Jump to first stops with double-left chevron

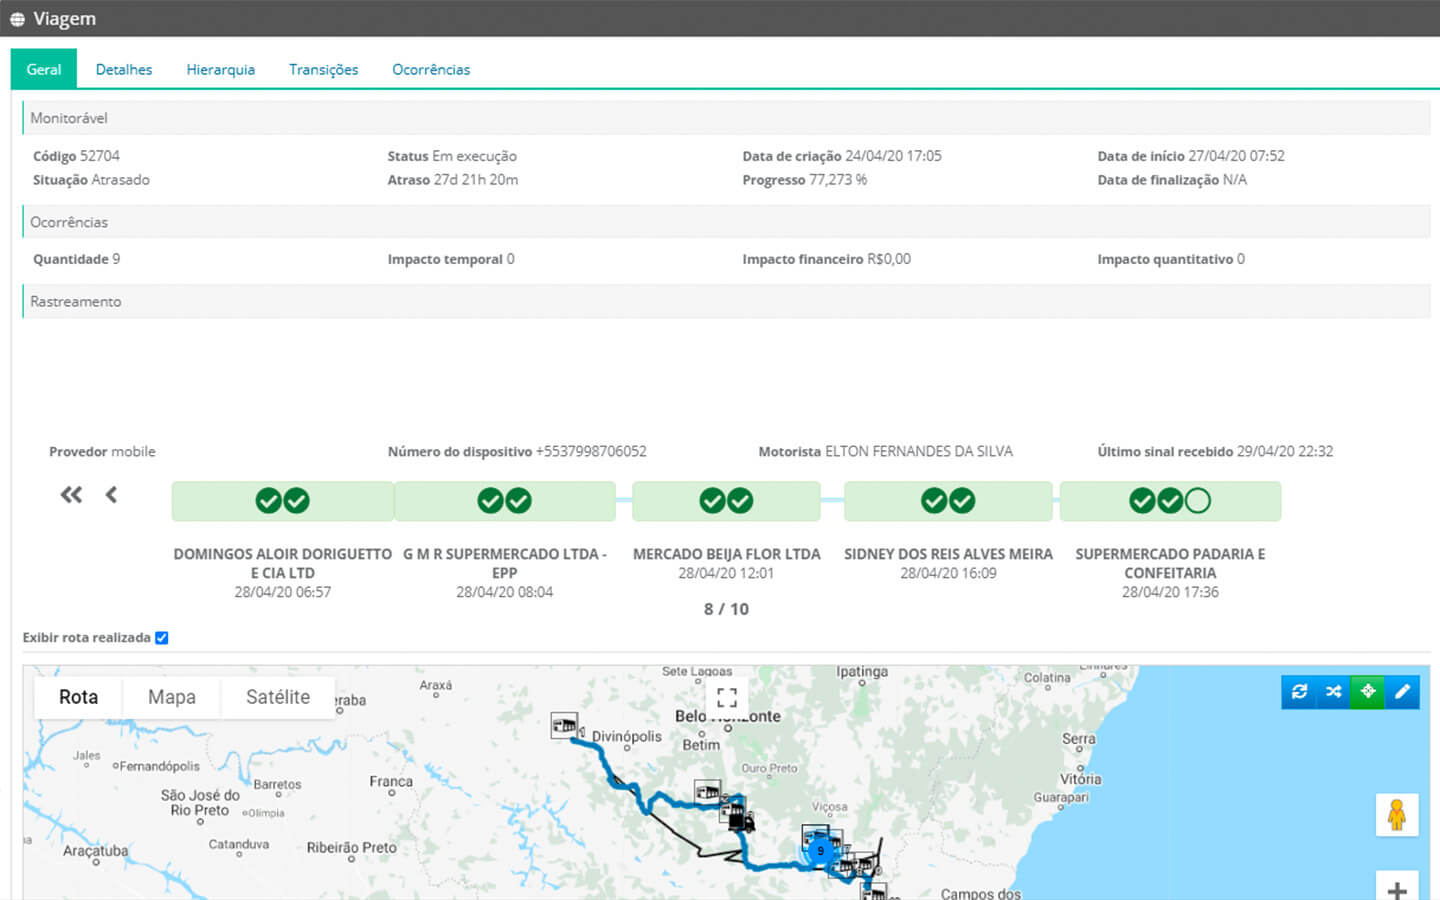coord(71,495)
